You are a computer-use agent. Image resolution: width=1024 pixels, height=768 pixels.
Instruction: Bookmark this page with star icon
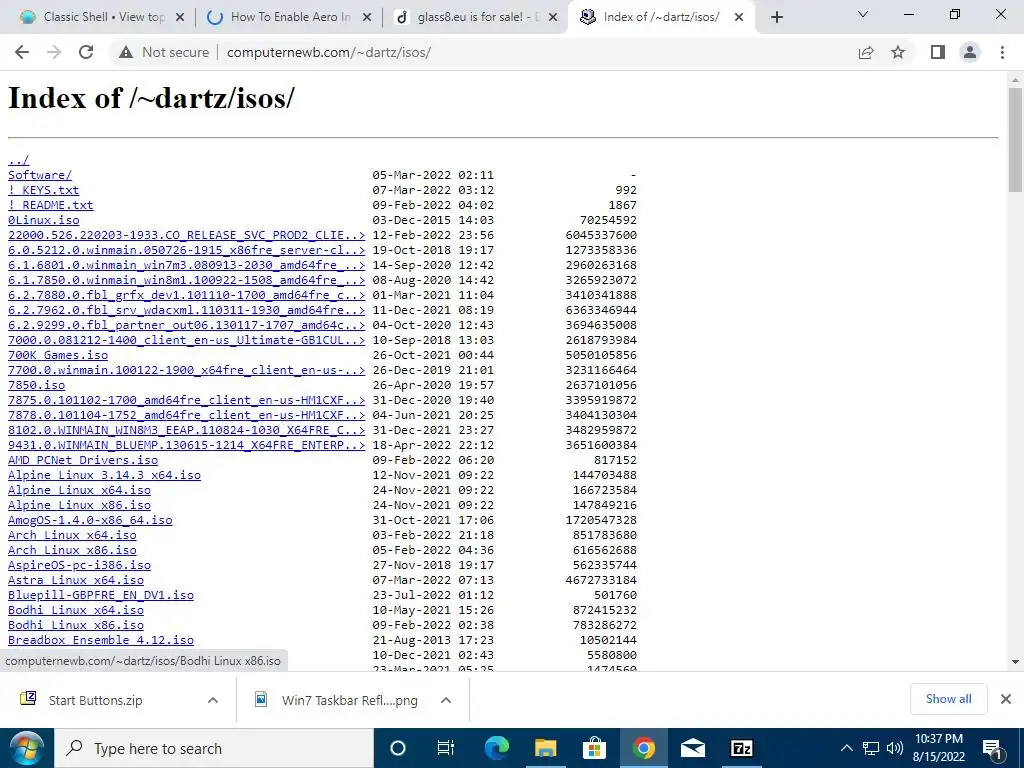tap(898, 52)
